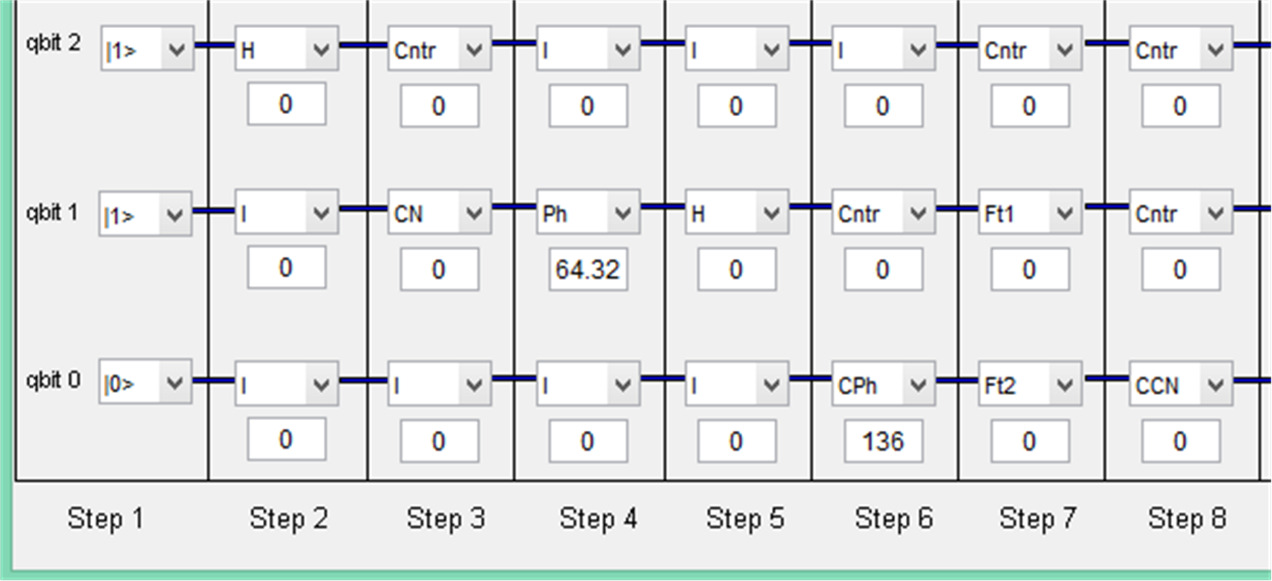Open the Ft2 gate dropdown on qbit 0
1272x581 pixels.
click(1029, 384)
